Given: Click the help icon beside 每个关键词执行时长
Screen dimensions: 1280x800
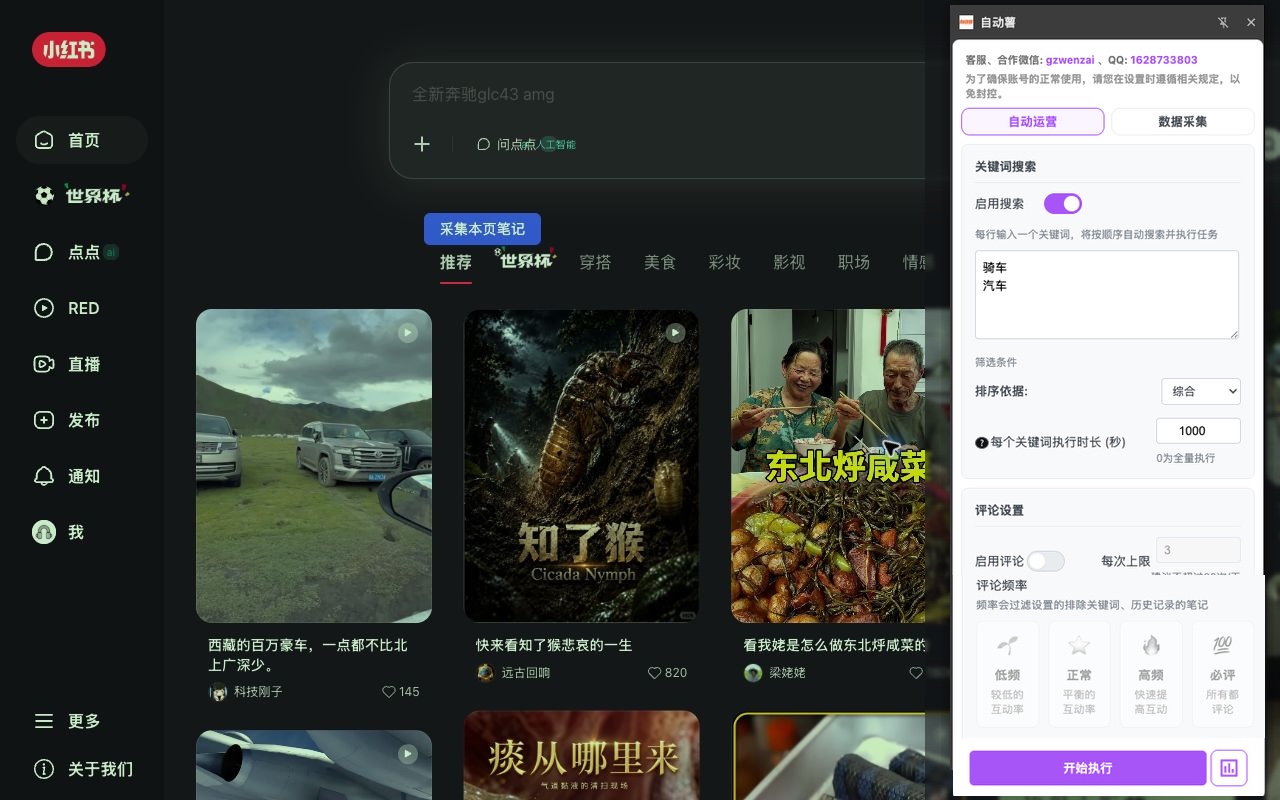Looking at the screenshot, I should pyautogui.click(x=981, y=442).
